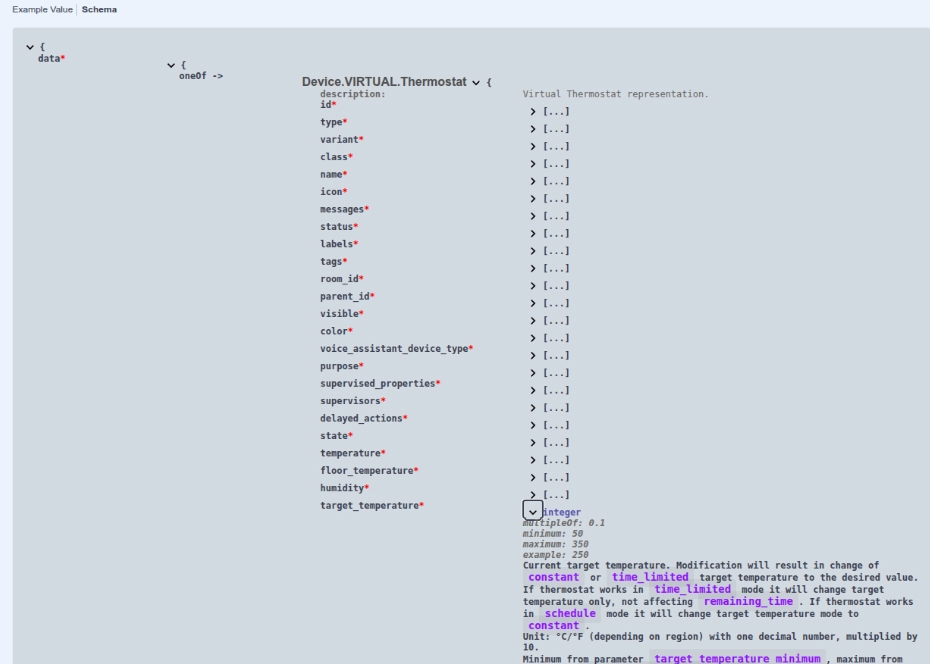Collapse the root object chevron
930x664 pixels.
30,47
